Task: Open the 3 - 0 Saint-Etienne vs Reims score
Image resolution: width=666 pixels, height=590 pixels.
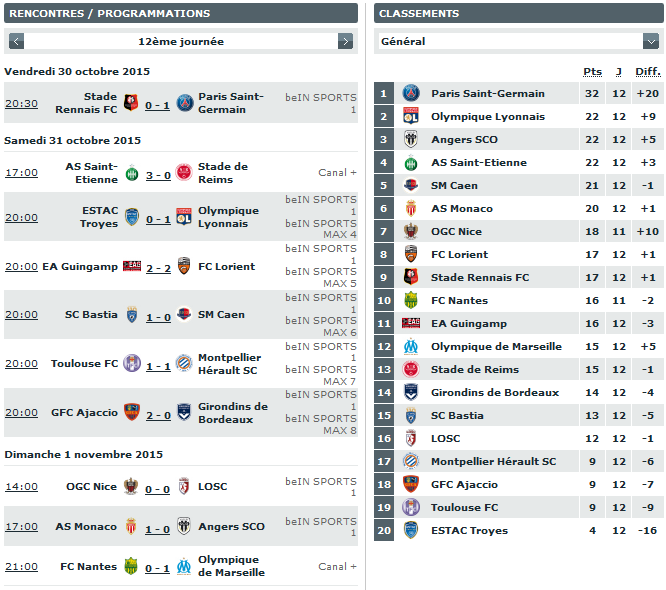Action: 158,175
